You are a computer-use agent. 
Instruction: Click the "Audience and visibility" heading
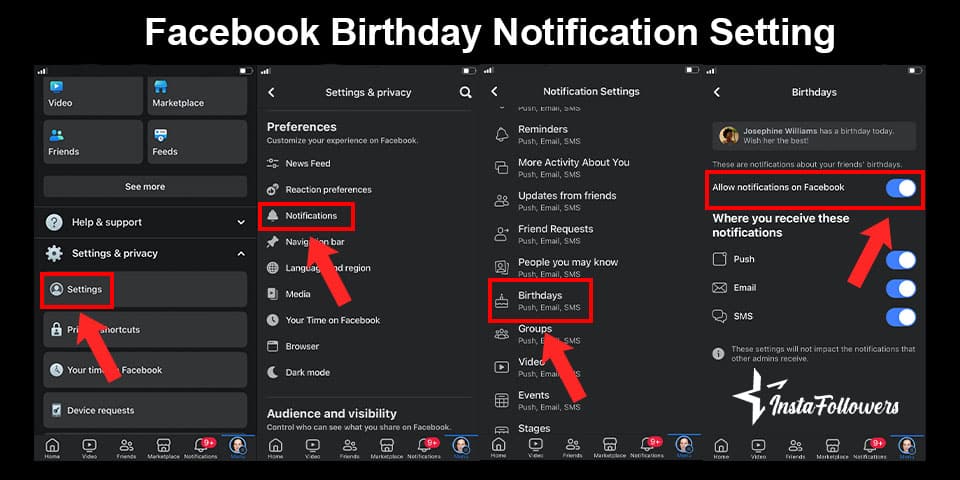point(331,414)
